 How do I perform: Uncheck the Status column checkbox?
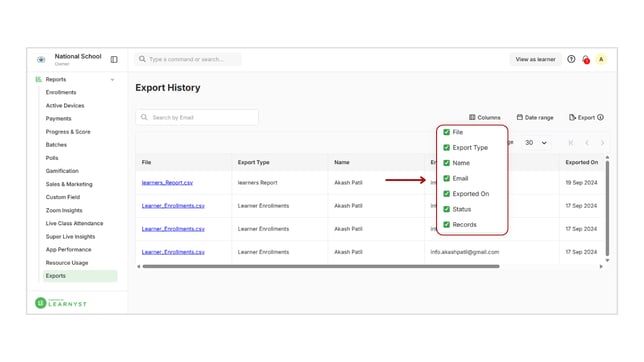[446, 209]
